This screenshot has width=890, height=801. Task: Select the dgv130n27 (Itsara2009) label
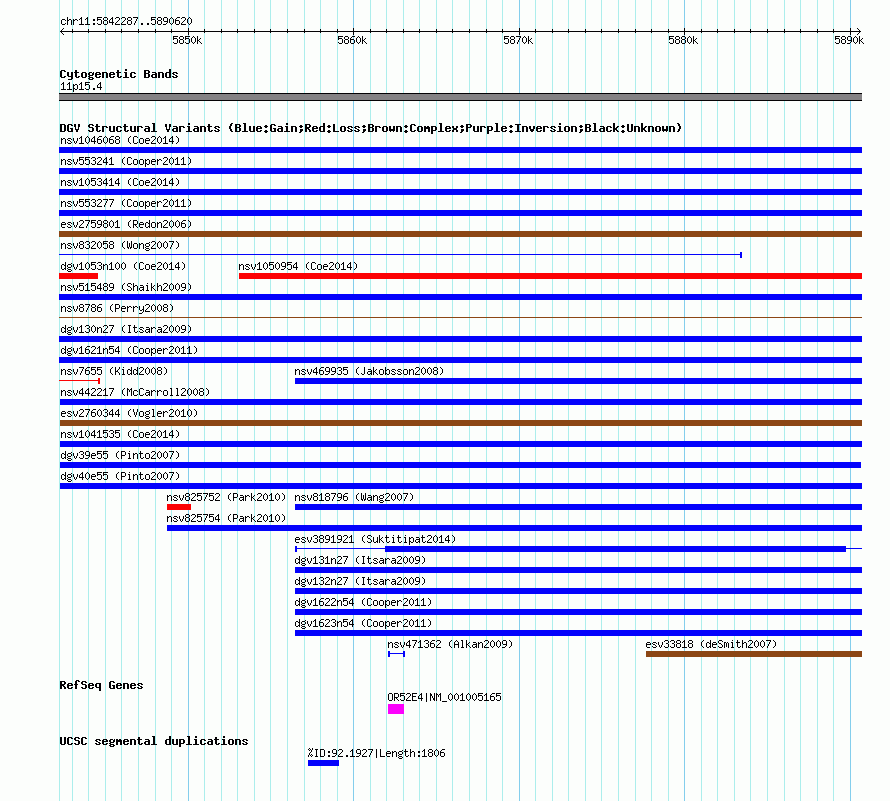126,329
